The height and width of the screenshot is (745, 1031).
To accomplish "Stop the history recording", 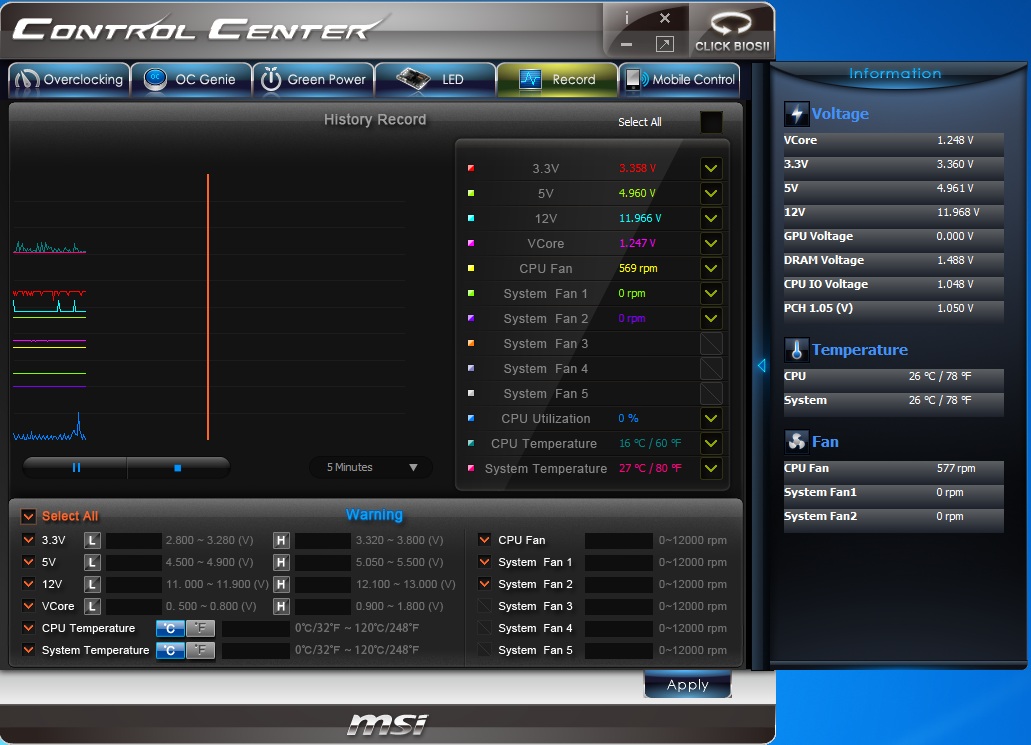I will point(178,468).
